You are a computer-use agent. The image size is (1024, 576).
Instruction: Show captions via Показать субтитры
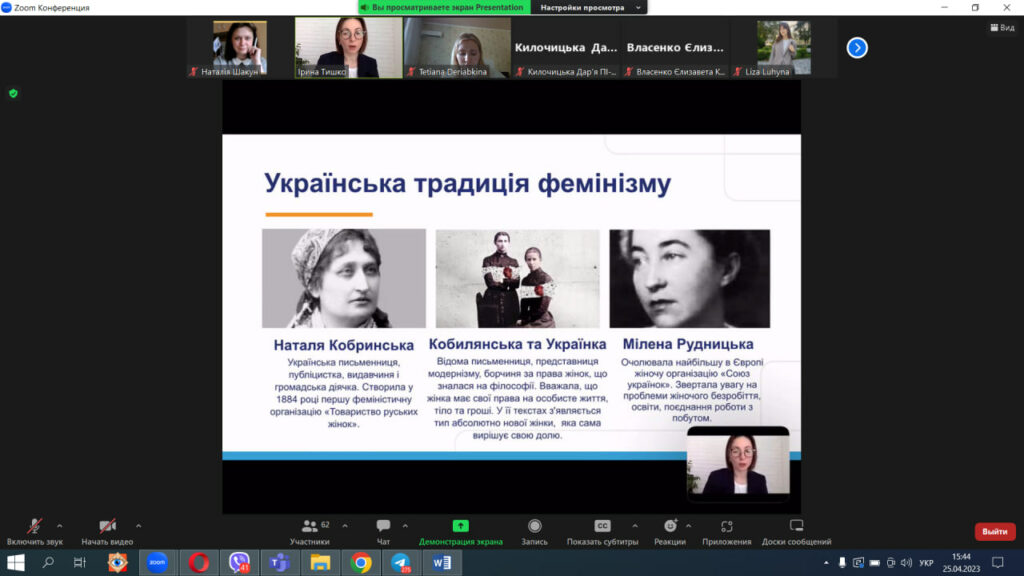602,526
